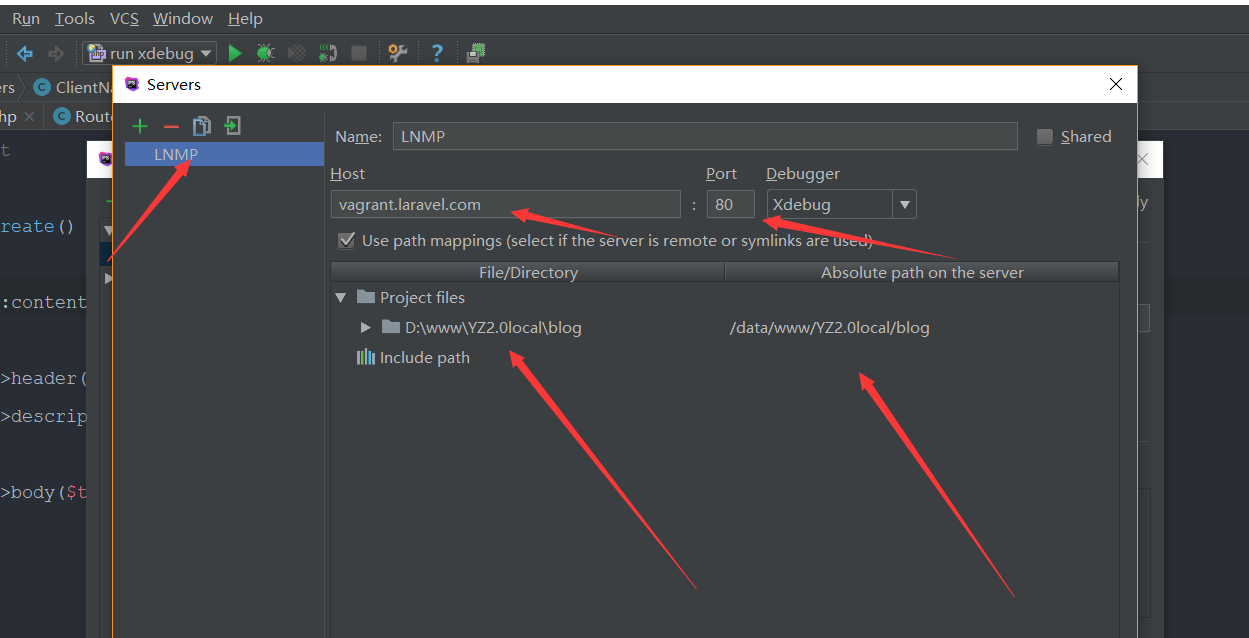1249x638 pixels.
Task: Click the memory chip save icon
Action: [477, 53]
